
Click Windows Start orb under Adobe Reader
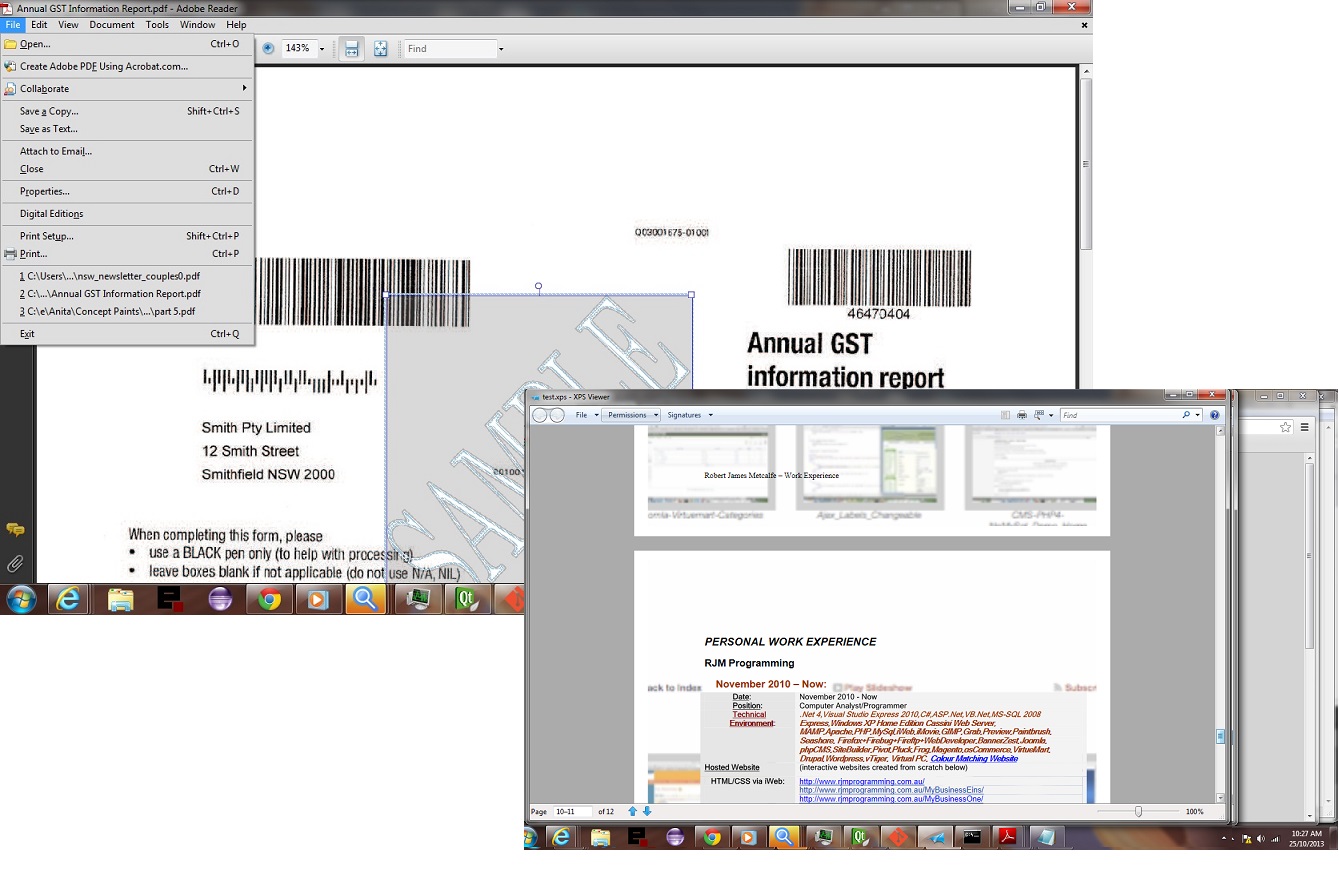(x=21, y=599)
